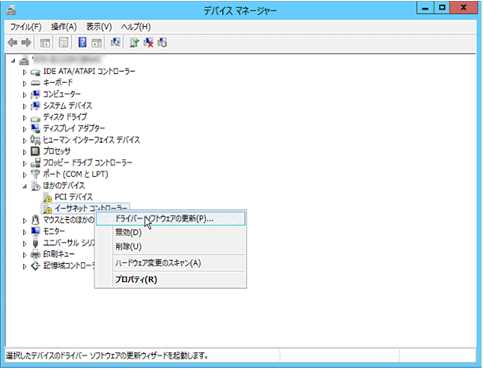
Task: Click the action pane toolbar icon beside Help
Action: (x=97, y=43)
